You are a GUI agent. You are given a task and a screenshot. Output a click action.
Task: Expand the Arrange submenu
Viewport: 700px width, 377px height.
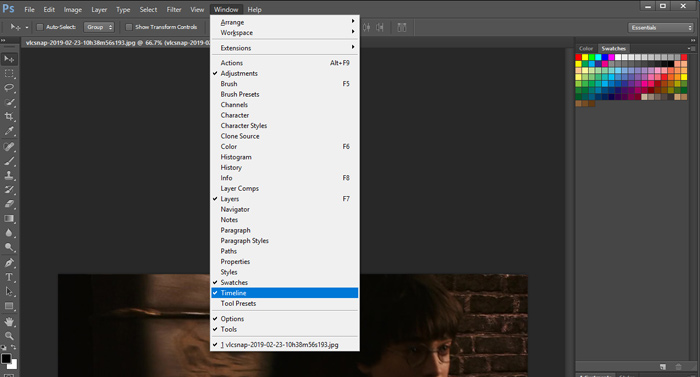[284, 22]
